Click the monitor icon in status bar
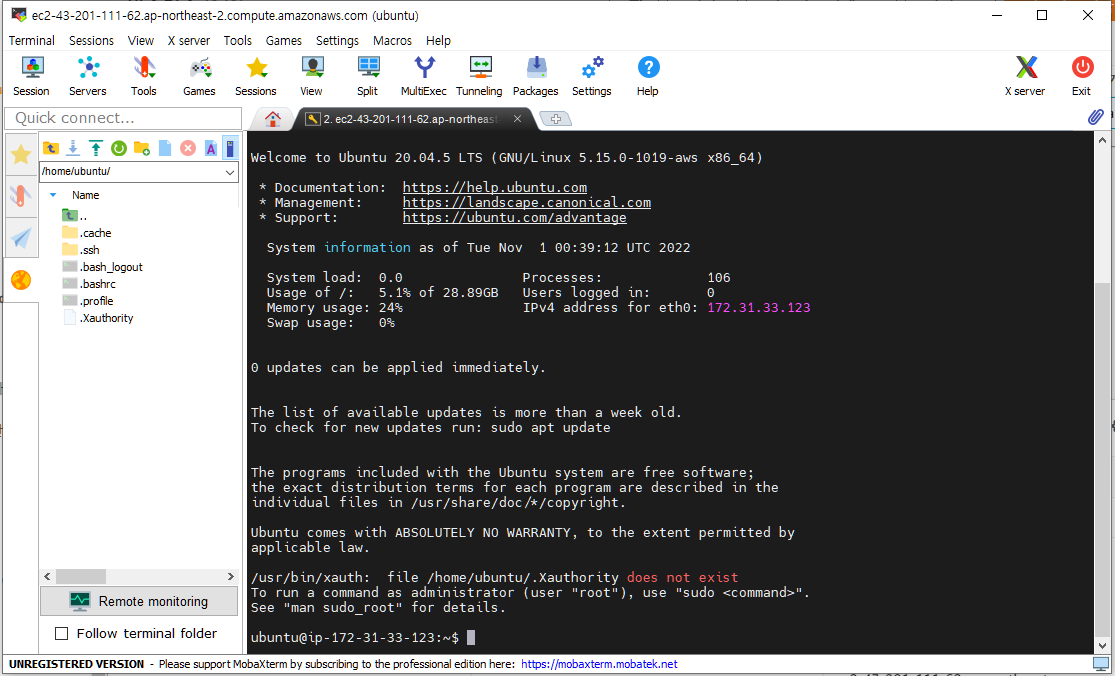The image size is (1115, 676). pyautogui.click(x=1100, y=664)
